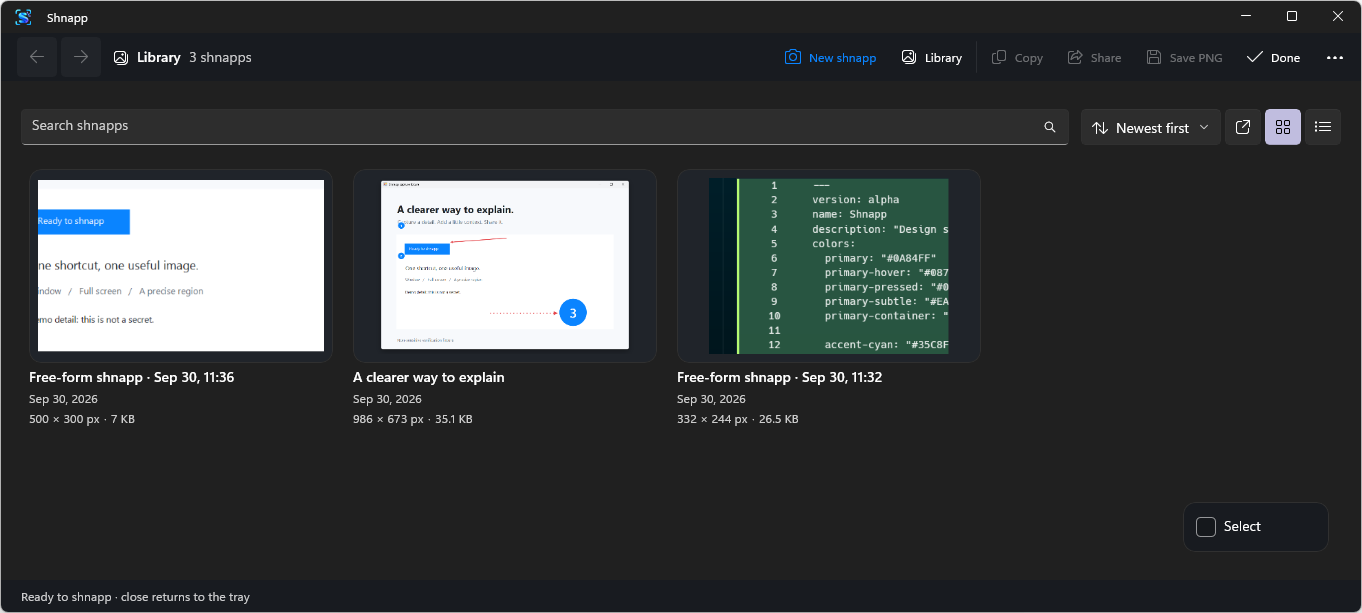
Task: Click the Shnapp app logo icon
Action: tap(23, 17)
